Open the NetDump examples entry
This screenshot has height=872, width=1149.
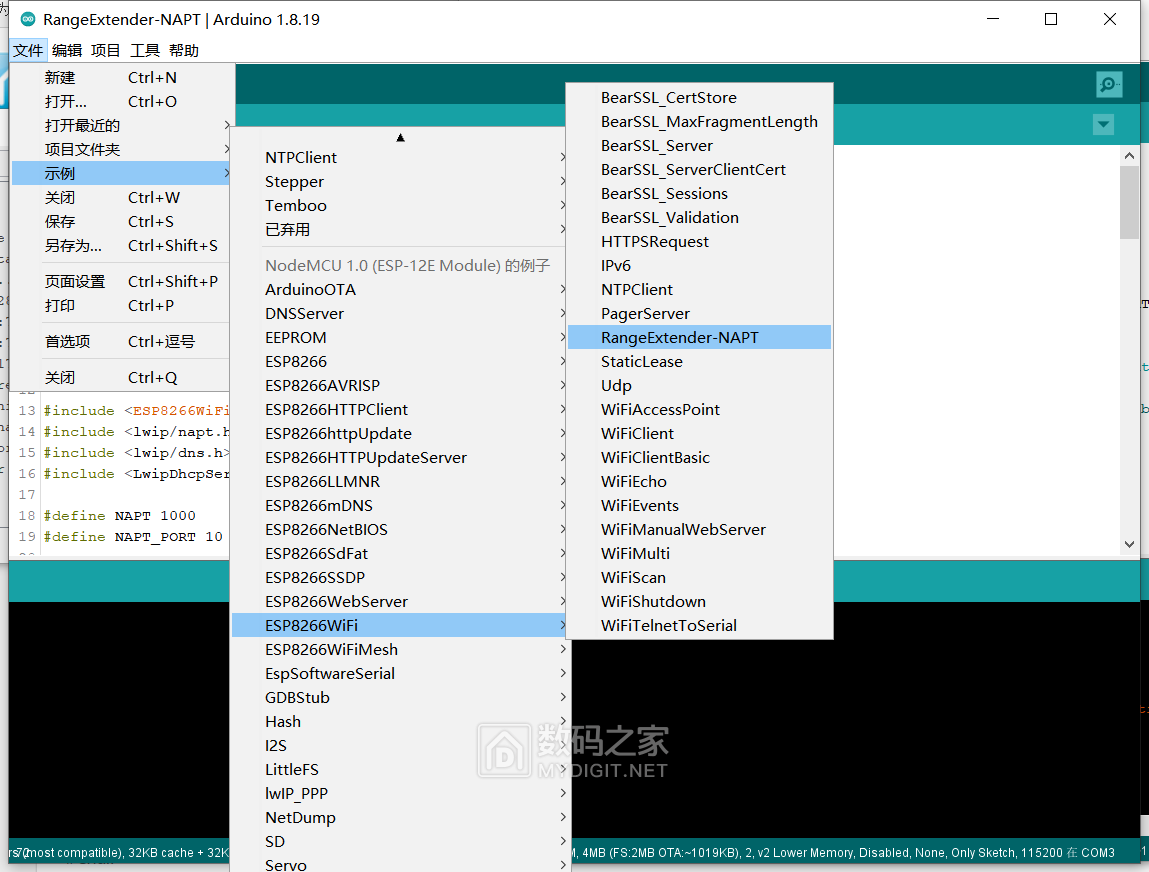(400, 818)
